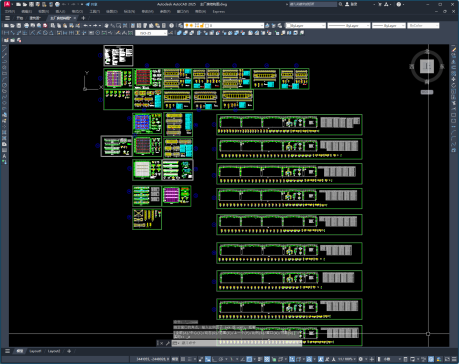
Task: Open the Express menu
Action: [x=218, y=11]
